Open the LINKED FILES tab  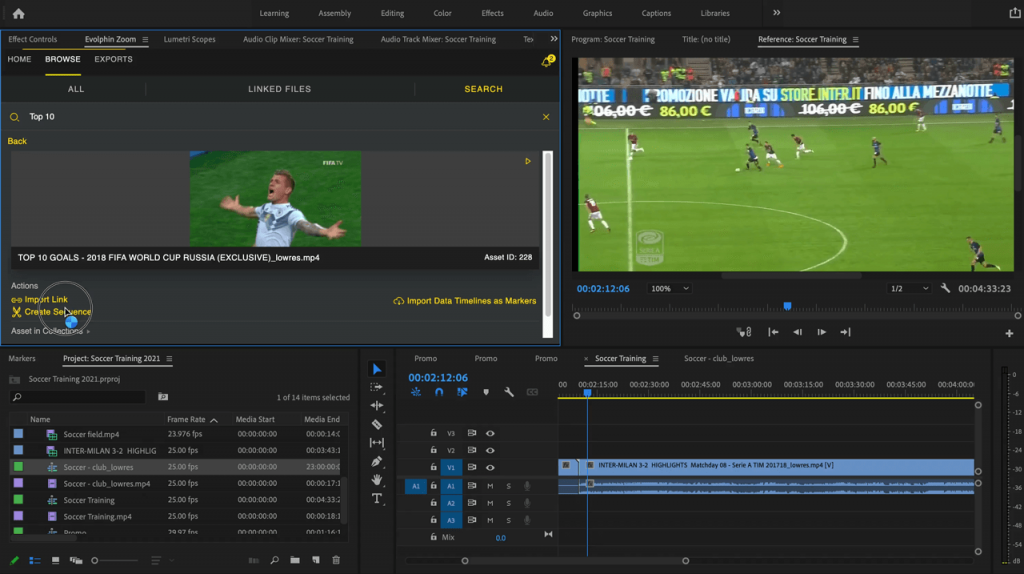[x=280, y=89]
